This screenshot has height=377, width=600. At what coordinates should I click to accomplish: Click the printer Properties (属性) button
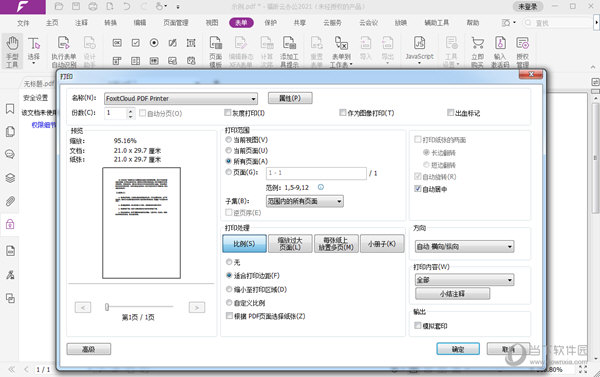point(290,98)
